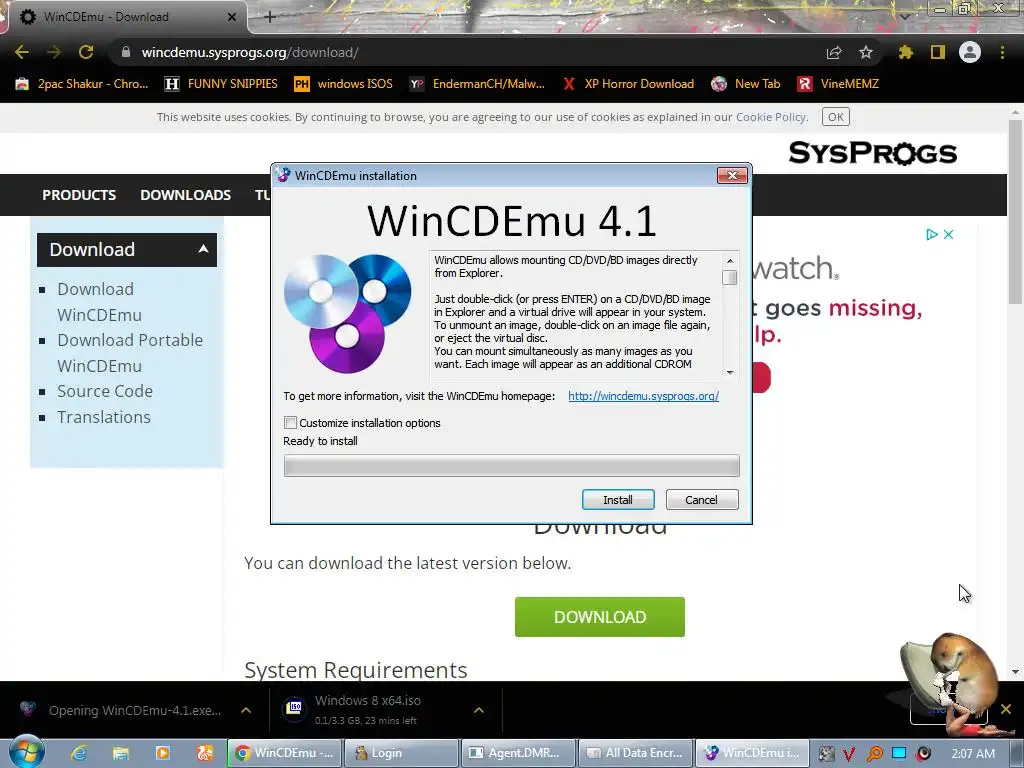The width and height of the screenshot is (1024, 768).
Task: Open Download WinCDEmu sidebar link
Action: 99,302
